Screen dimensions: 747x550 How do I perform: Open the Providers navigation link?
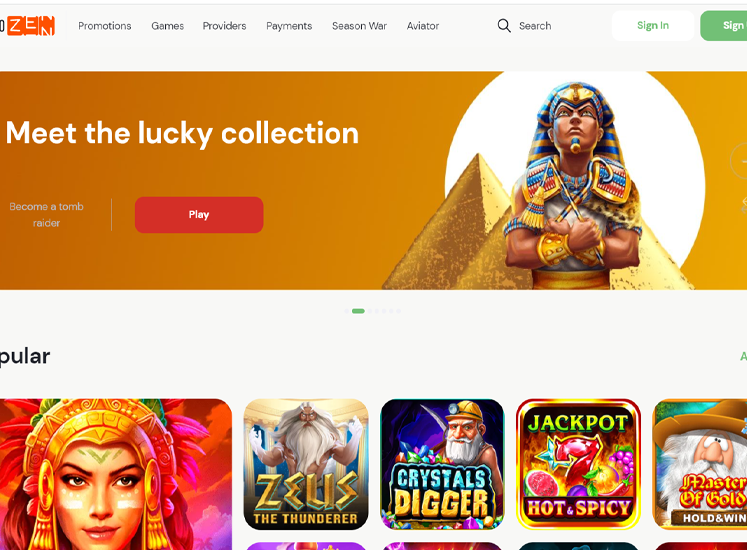click(224, 26)
